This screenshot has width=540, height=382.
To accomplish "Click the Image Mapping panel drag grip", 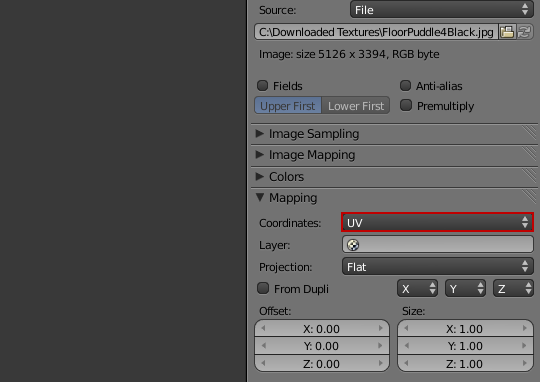I will [x=529, y=154].
